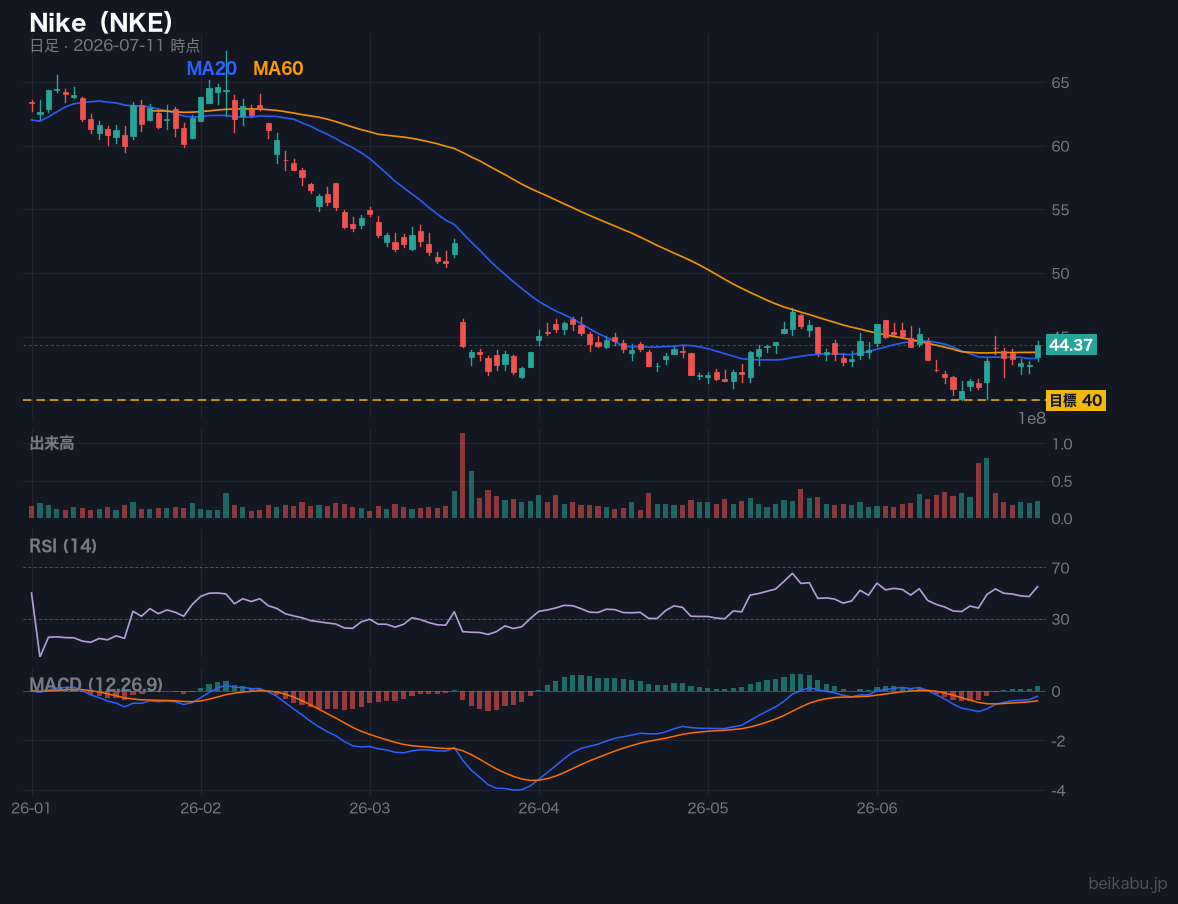Click the 44.37 current price tag
The height and width of the screenshot is (904, 1178).
[1071, 345]
